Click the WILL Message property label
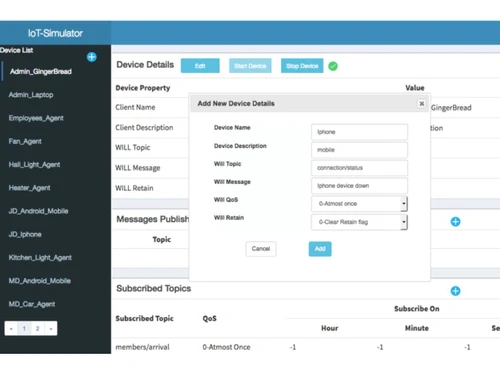Image resolution: width=500 pixels, height=375 pixels. point(138,168)
